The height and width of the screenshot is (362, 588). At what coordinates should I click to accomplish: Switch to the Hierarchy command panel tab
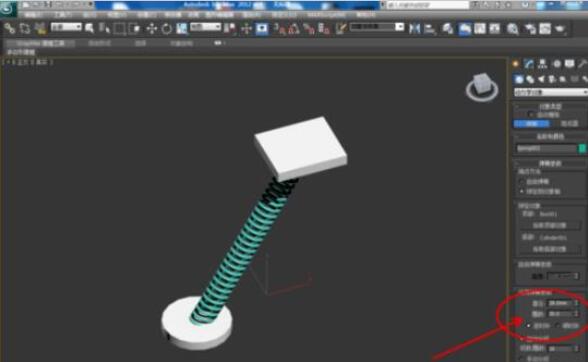(x=543, y=64)
